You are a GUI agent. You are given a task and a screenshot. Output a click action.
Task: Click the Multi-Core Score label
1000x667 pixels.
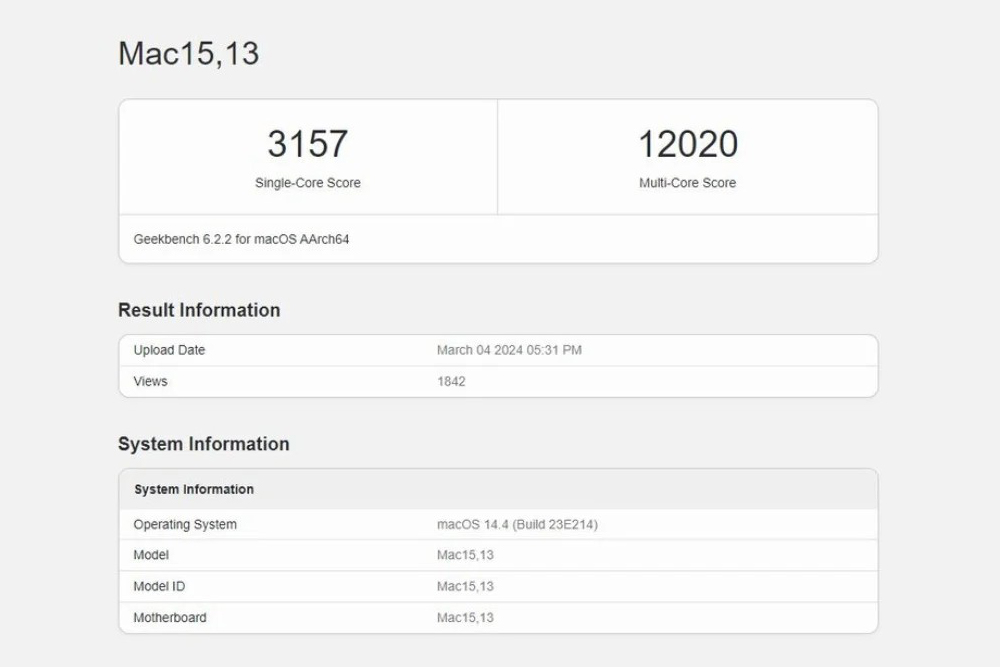pos(688,183)
